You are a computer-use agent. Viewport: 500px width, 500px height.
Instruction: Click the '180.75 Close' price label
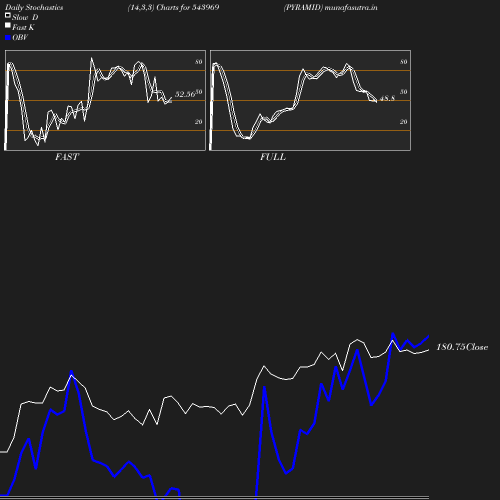[462, 347]
